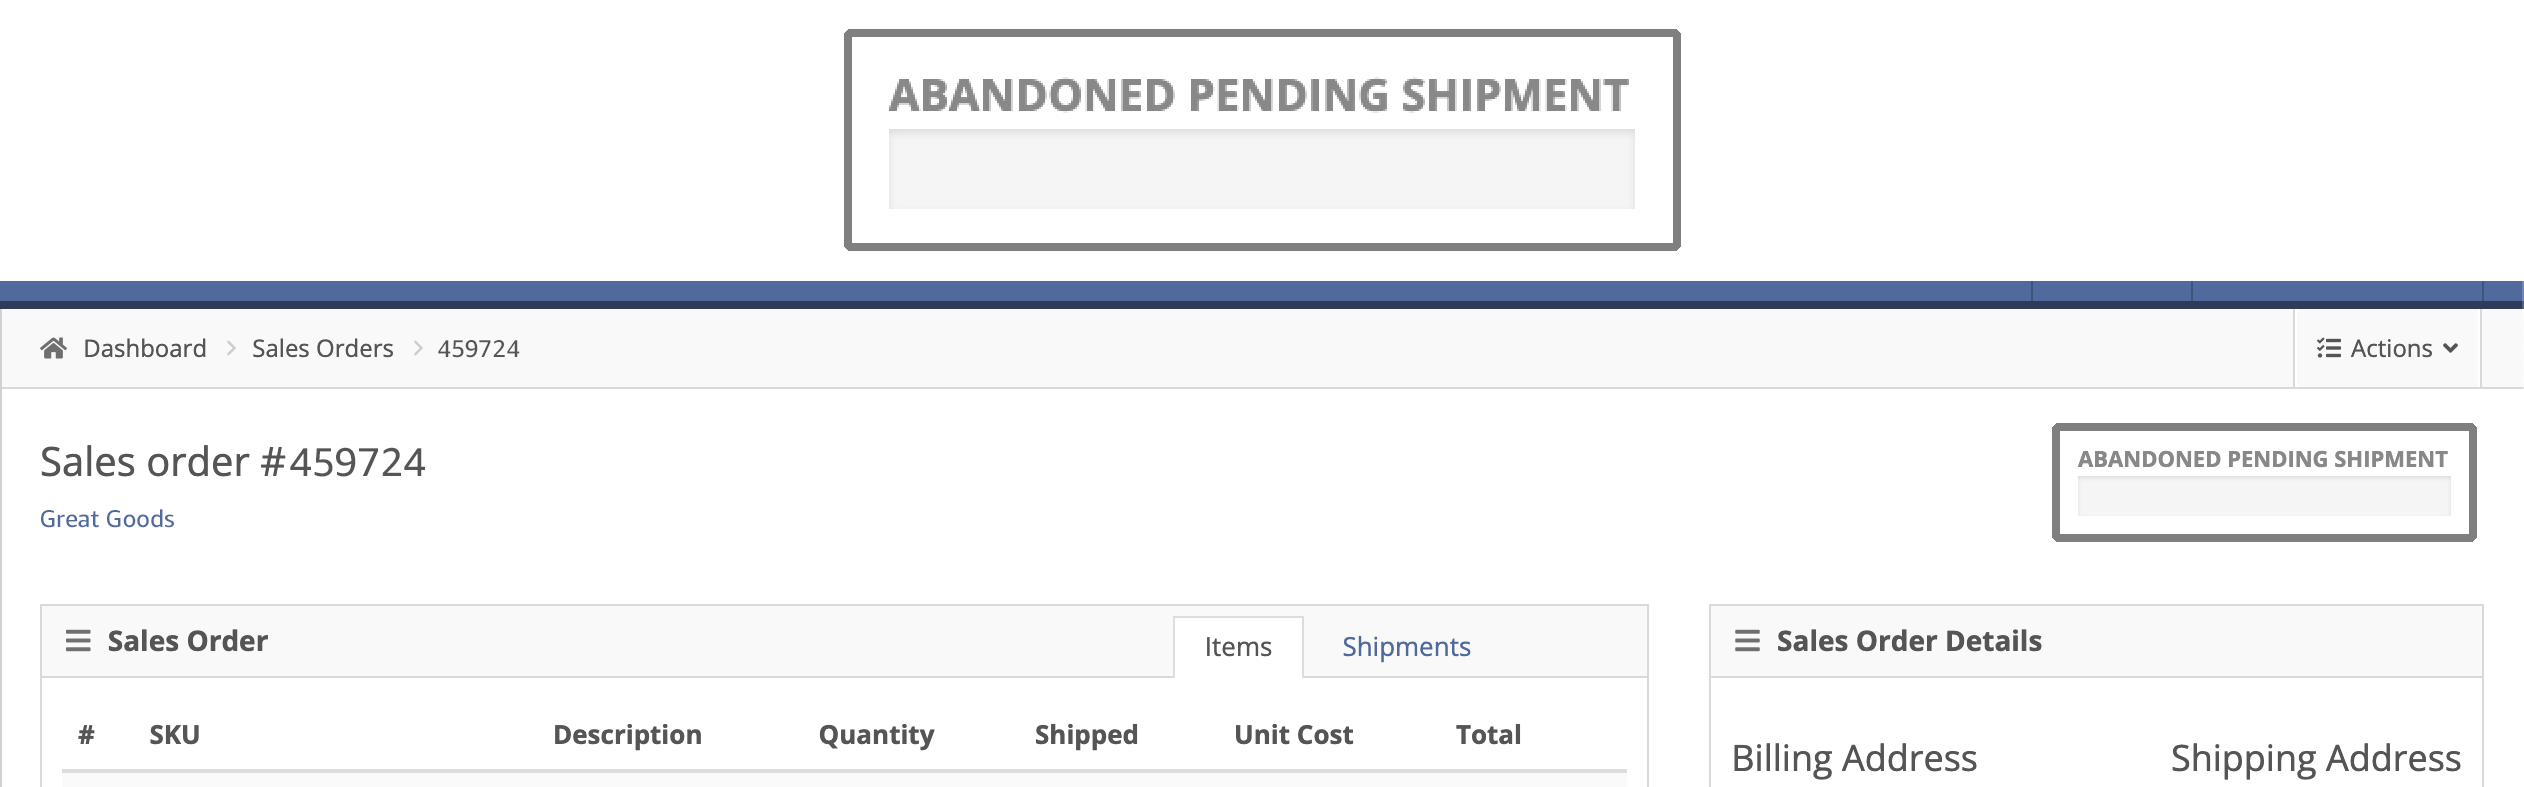The height and width of the screenshot is (787, 2524).
Task: Click the Unit Cost column header
Action: point(1293,735)
